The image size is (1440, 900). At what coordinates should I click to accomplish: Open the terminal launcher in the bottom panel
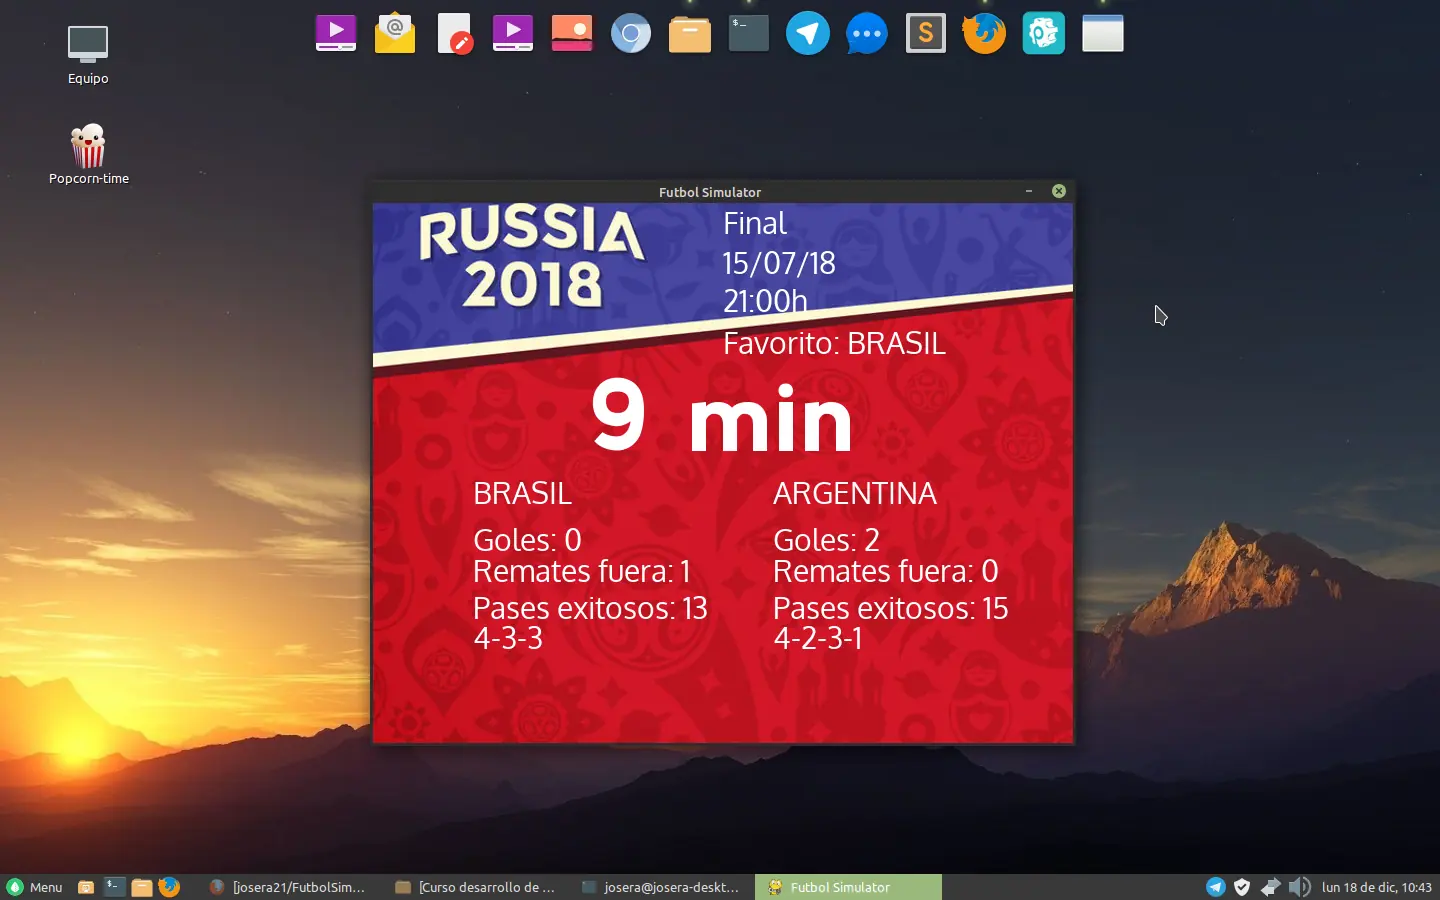[114, 887]
